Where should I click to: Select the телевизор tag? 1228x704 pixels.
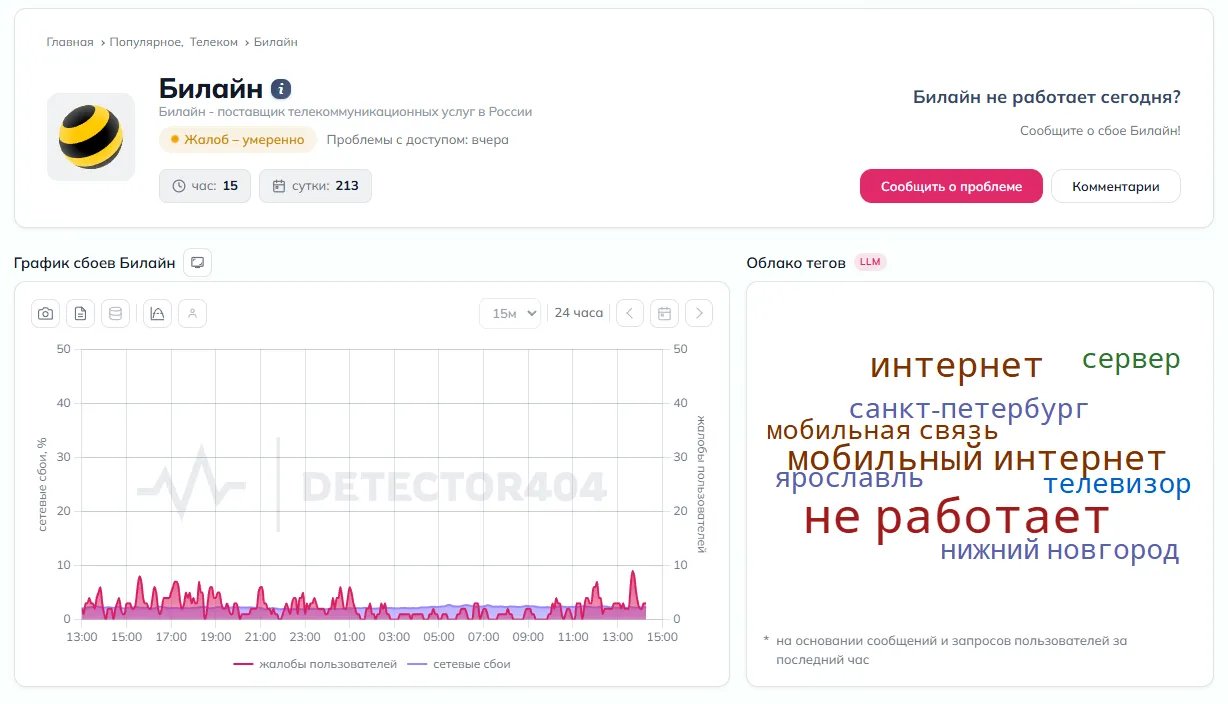click(x=1117, y=485)
